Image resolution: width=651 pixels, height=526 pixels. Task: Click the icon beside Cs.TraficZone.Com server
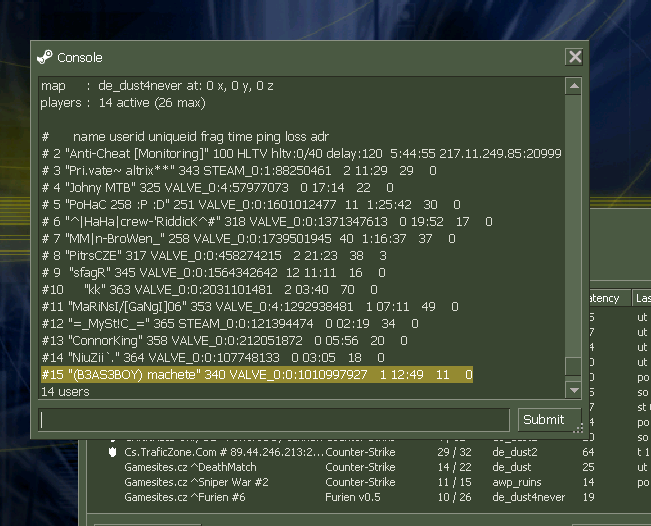point(114,453)
